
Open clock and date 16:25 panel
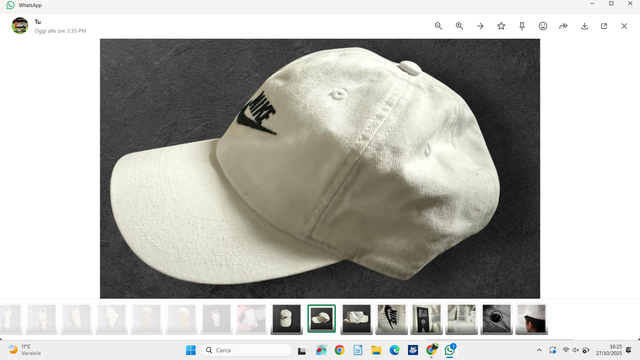[609, 350]
